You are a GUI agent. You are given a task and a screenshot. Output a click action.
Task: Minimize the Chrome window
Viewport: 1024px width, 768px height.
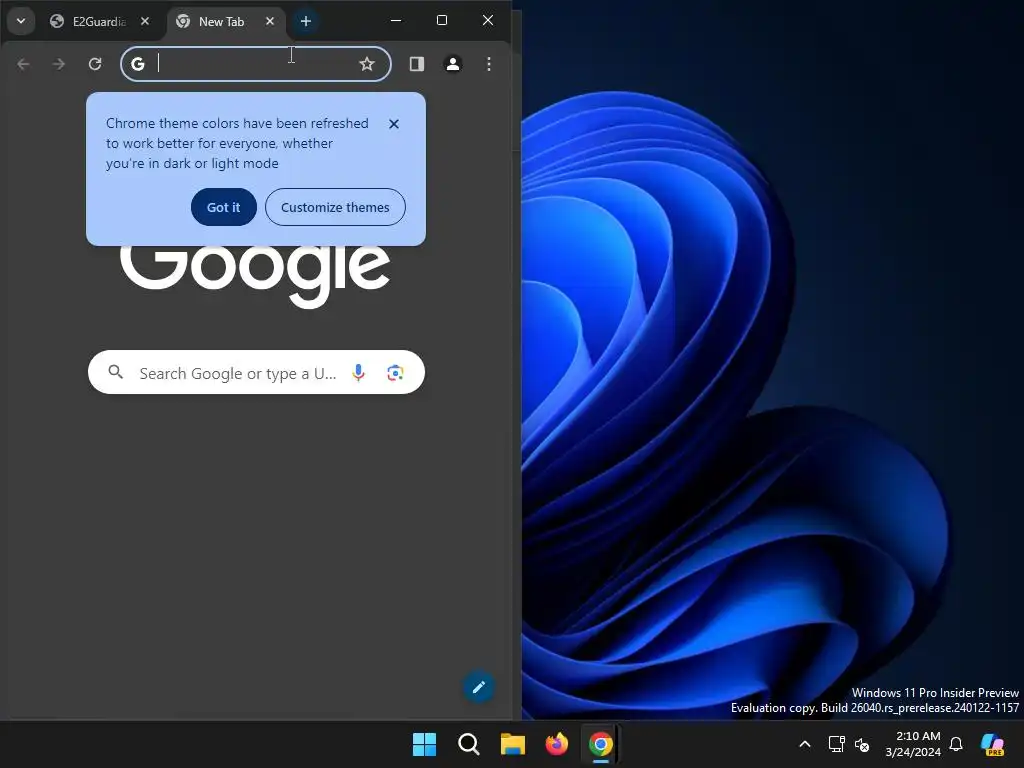(396, 21)
